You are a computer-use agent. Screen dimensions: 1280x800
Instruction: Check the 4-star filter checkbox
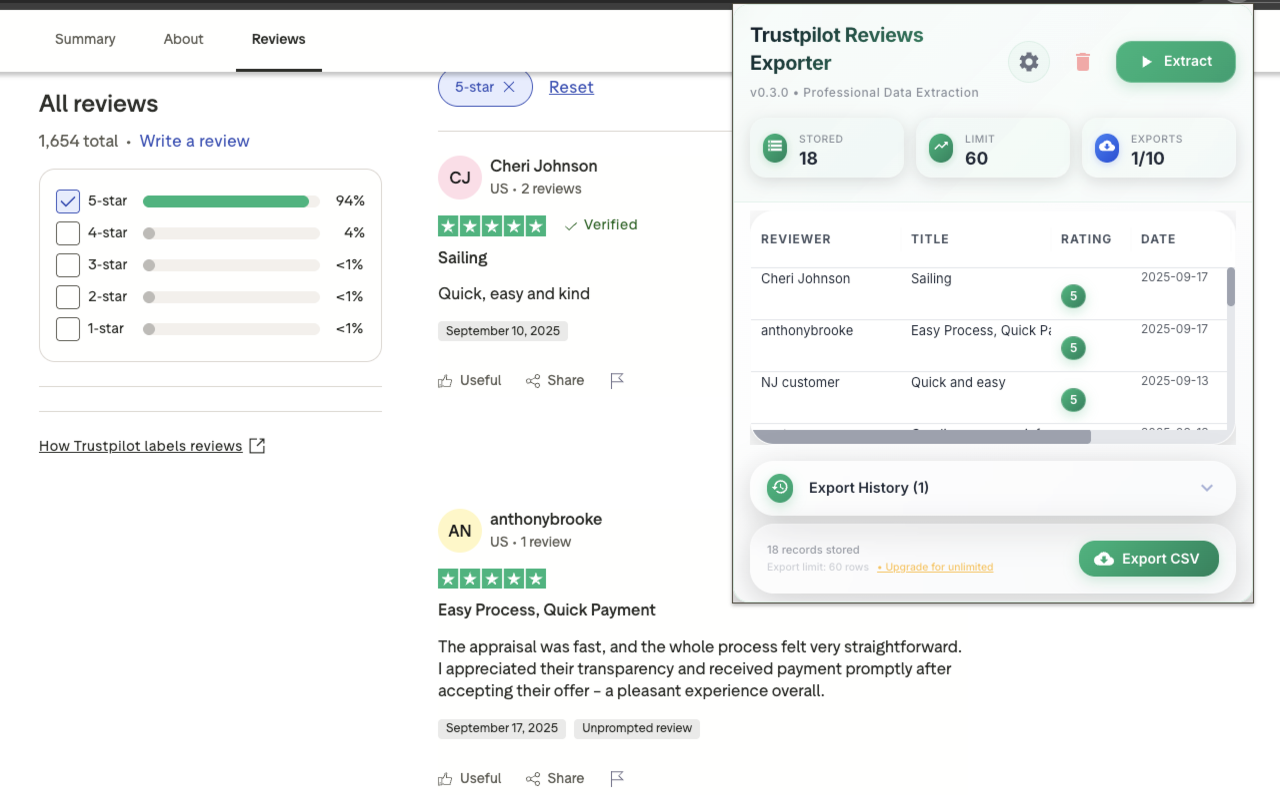click(x=68, y=233)
